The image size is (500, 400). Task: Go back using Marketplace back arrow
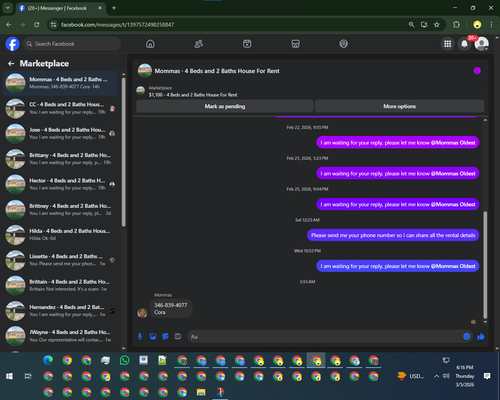point(11,63)
